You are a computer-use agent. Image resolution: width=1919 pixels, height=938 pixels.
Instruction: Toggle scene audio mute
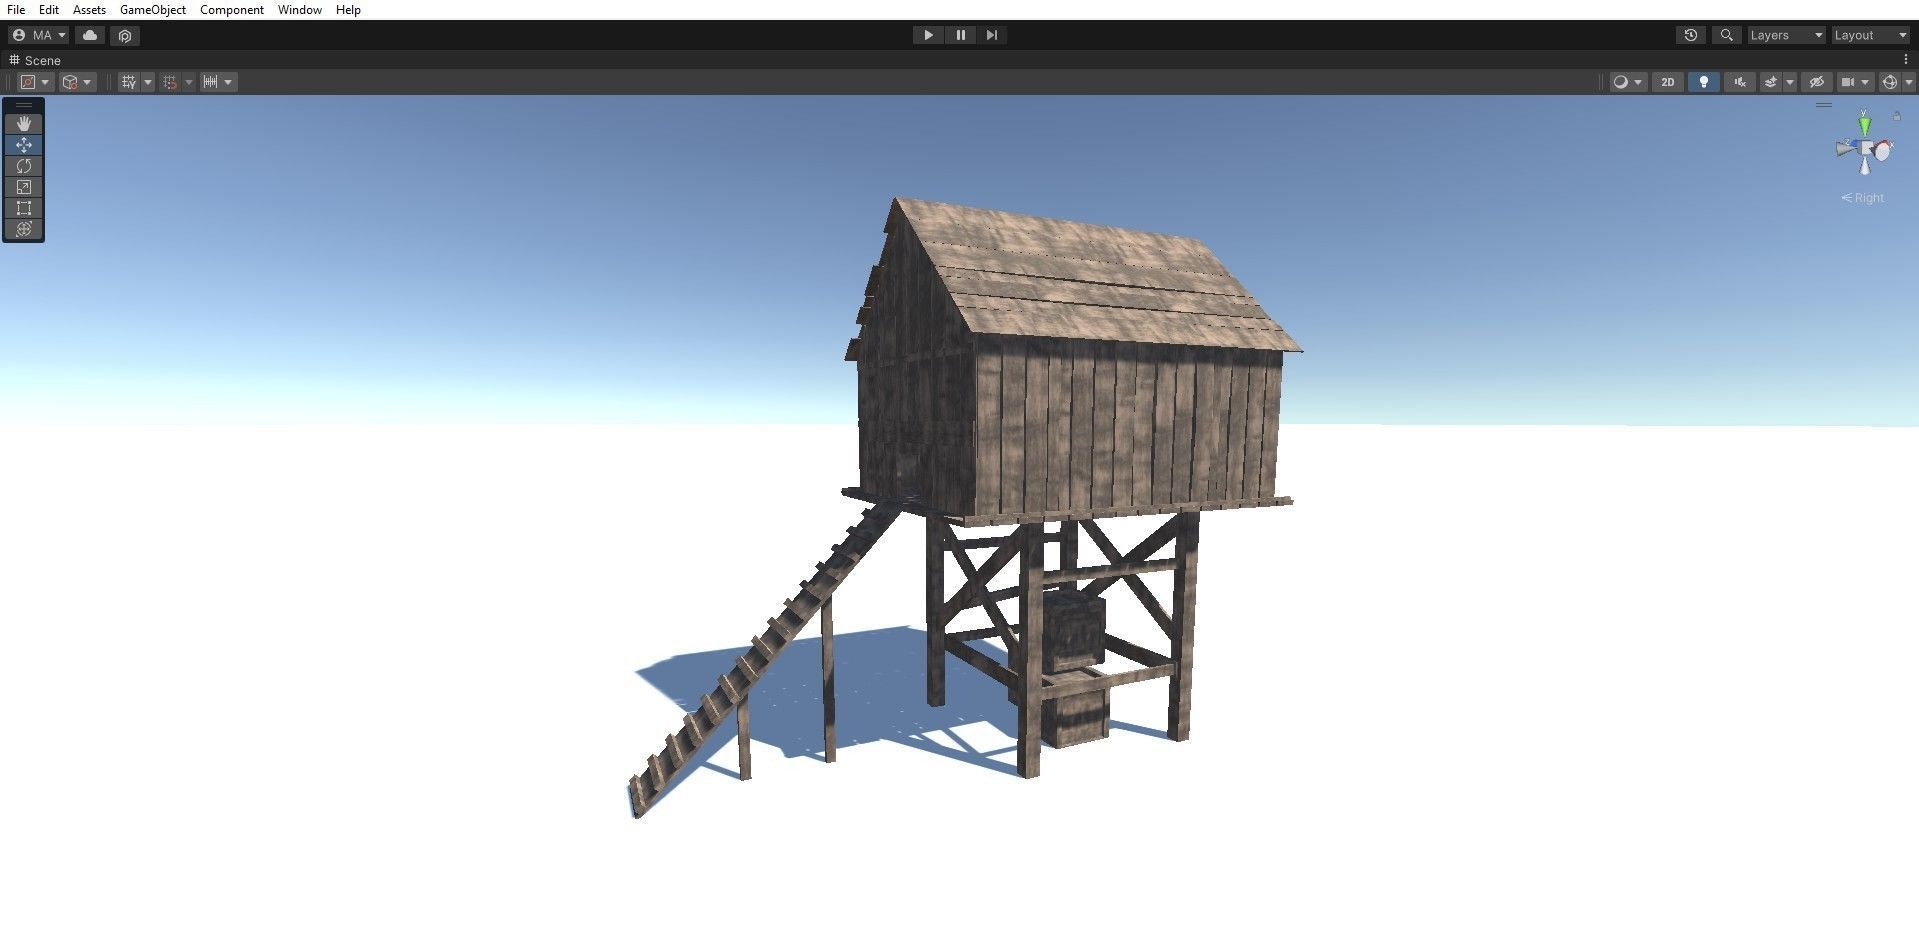(x=1740, y=82)
